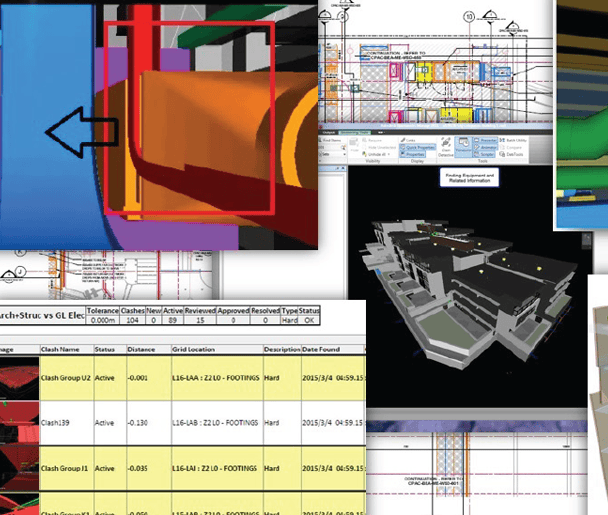Viewport: 608px width, 515px height.
Task: Click grid bubble J on the plan drawing
Action: coord(20,271)
